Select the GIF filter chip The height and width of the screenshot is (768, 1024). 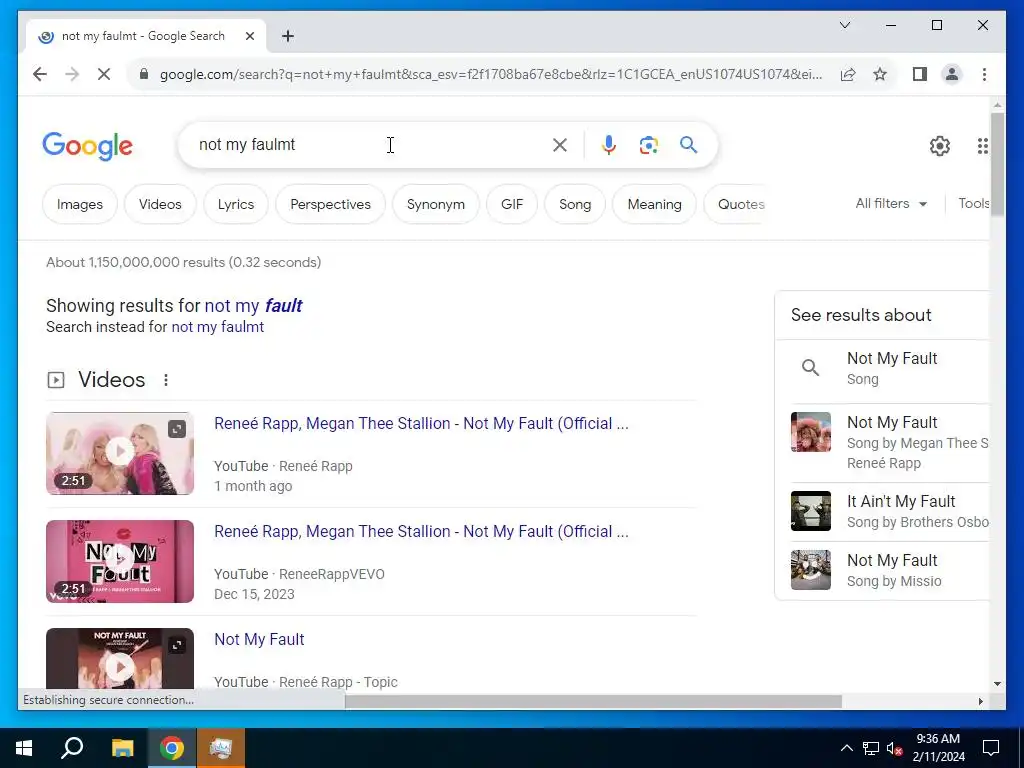[x=512, y=204]
